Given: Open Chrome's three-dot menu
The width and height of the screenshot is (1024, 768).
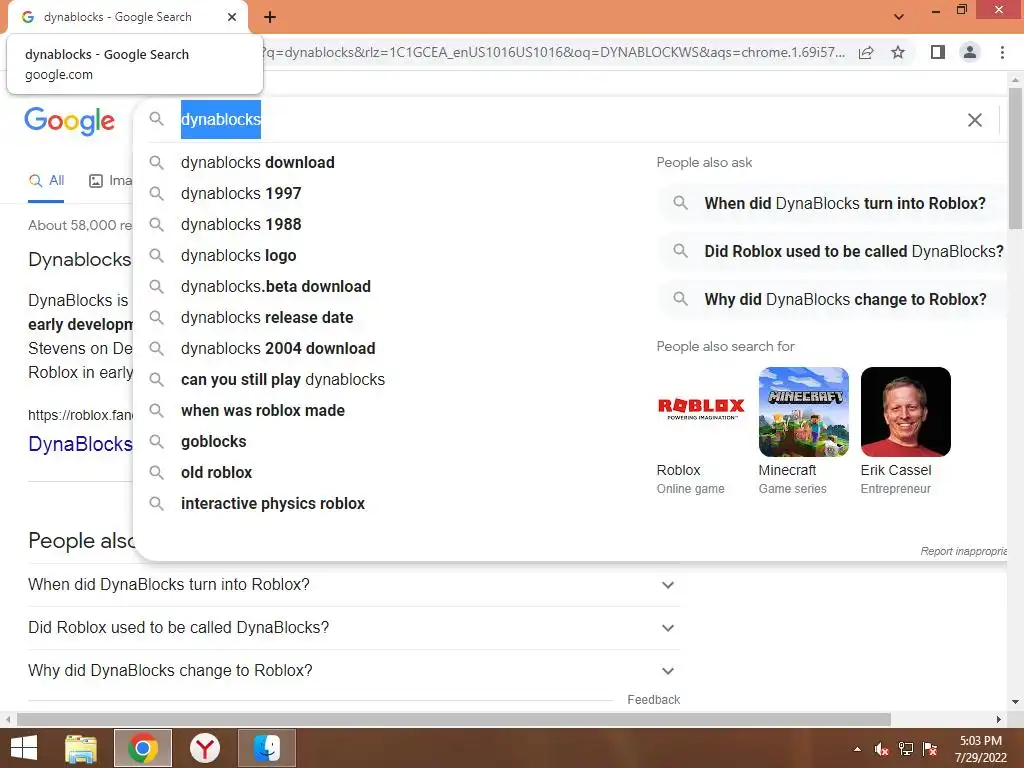Looking at the screenshot, I should coord(1002,52).
